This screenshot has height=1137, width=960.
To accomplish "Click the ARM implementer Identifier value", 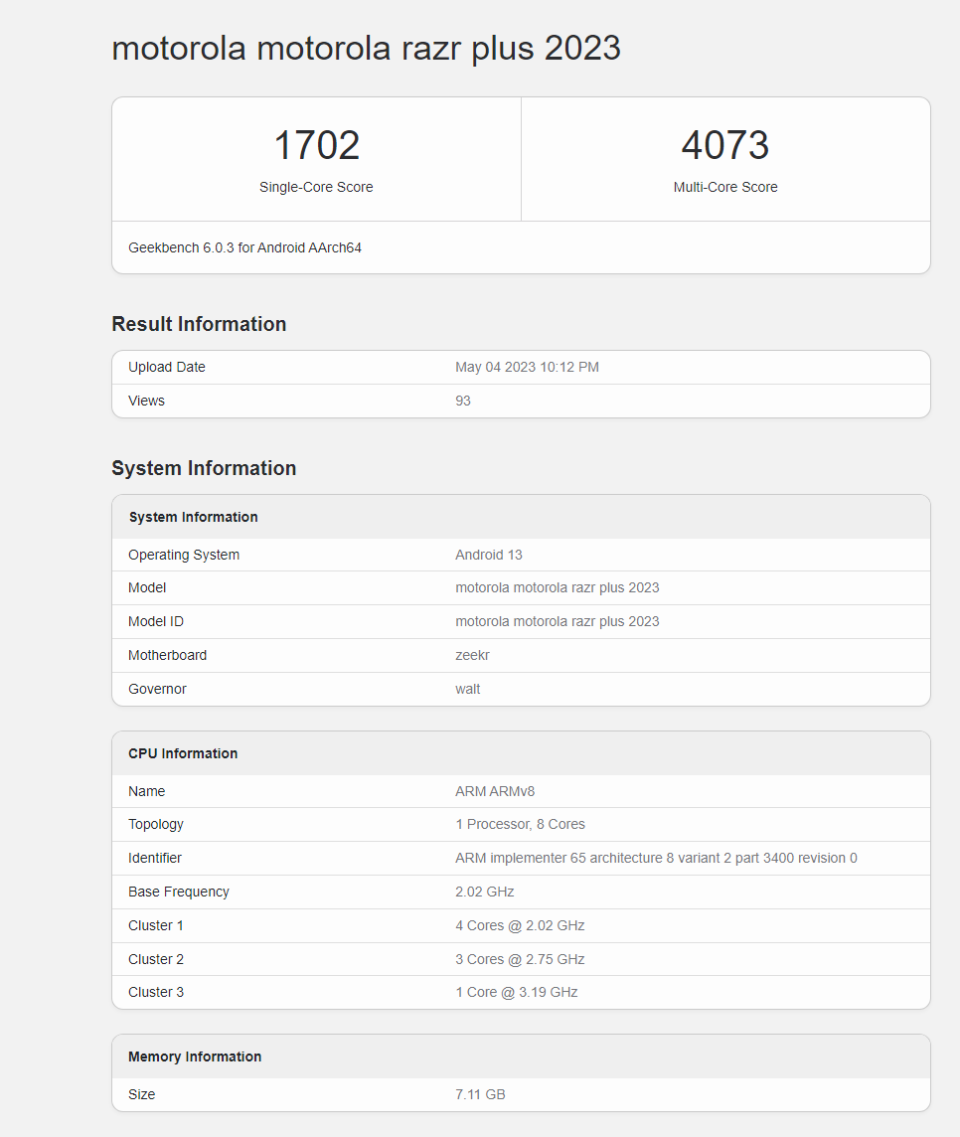I will tap(656, 858).
